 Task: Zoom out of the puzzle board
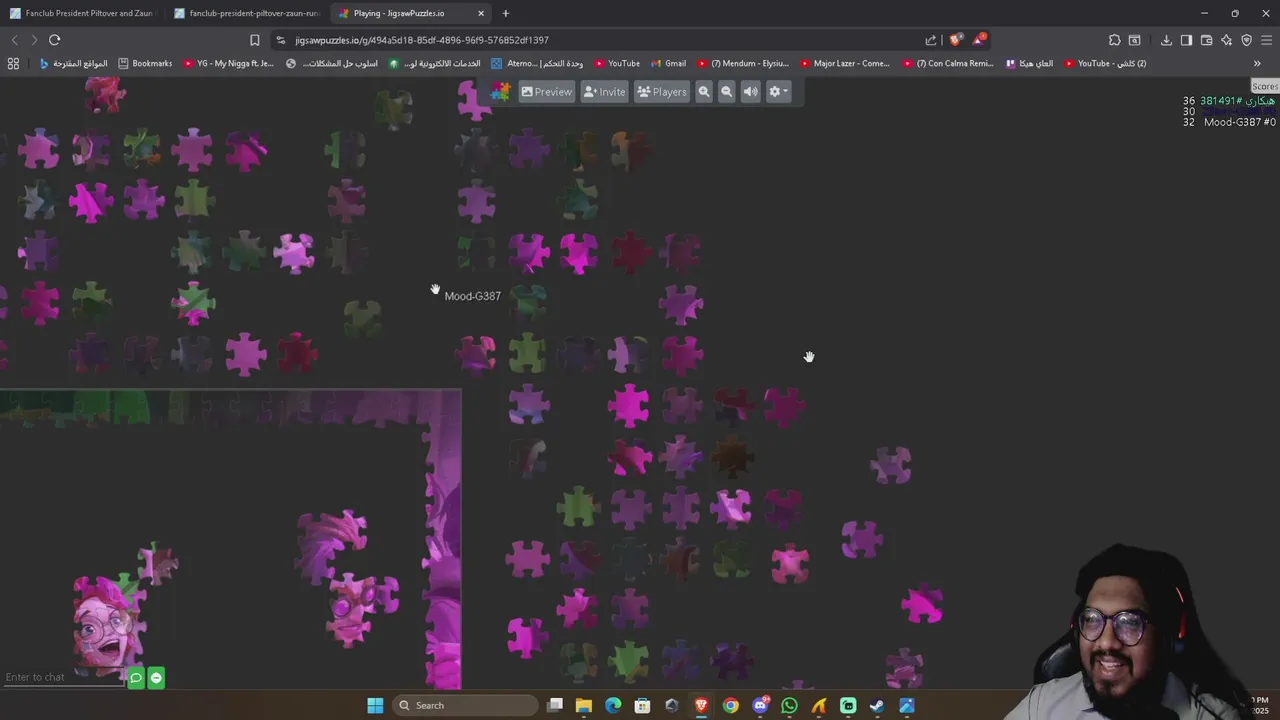[x=727, y=92]
